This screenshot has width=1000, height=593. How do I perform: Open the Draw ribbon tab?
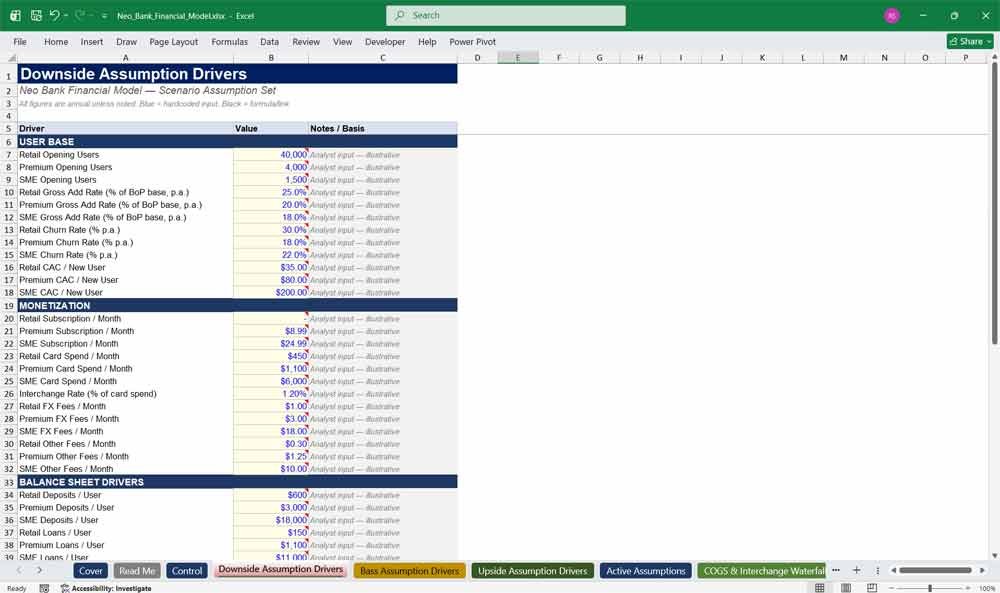click(x=126, y=41)
